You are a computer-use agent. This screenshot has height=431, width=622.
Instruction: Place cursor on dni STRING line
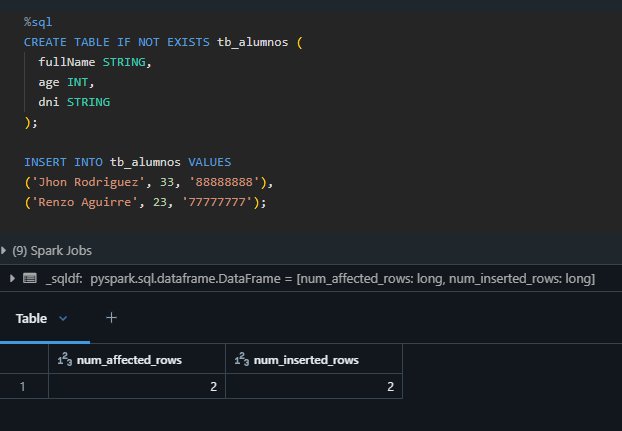(x=74, y=102)
